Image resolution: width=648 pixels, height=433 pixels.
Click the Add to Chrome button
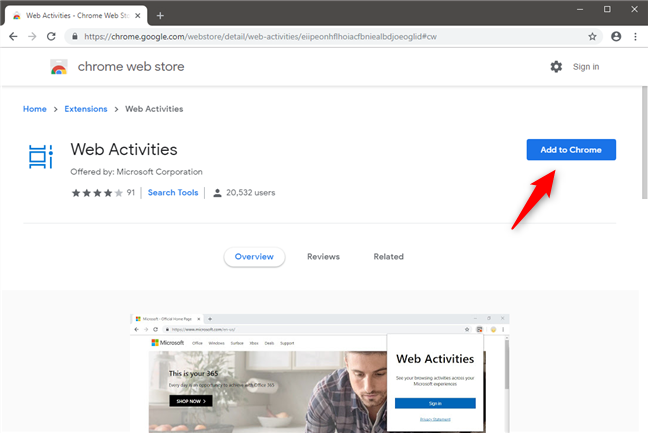(x=571, y=150)
